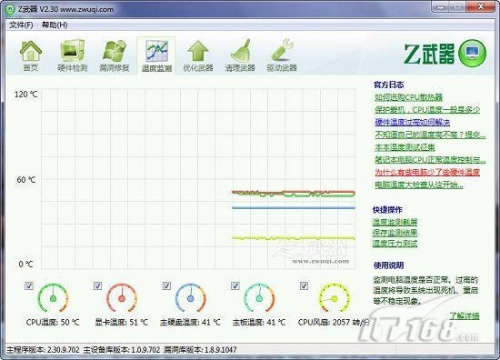The width and height of the screenshot is (500, 360).
Task: Open link 不知道自己的温度高不高？
Action: click(x=430, y=135)
